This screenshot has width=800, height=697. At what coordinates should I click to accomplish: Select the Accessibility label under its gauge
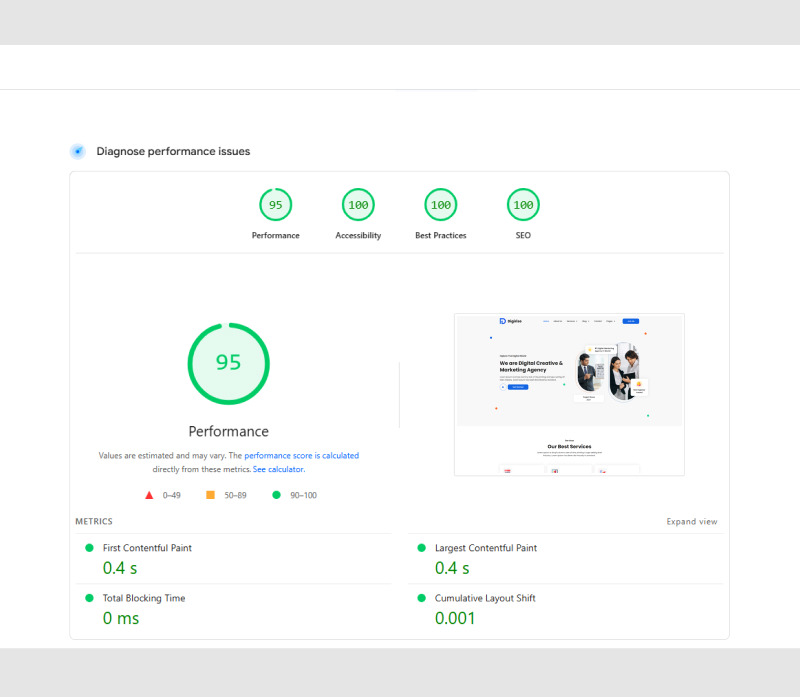[x=358, y=235]
